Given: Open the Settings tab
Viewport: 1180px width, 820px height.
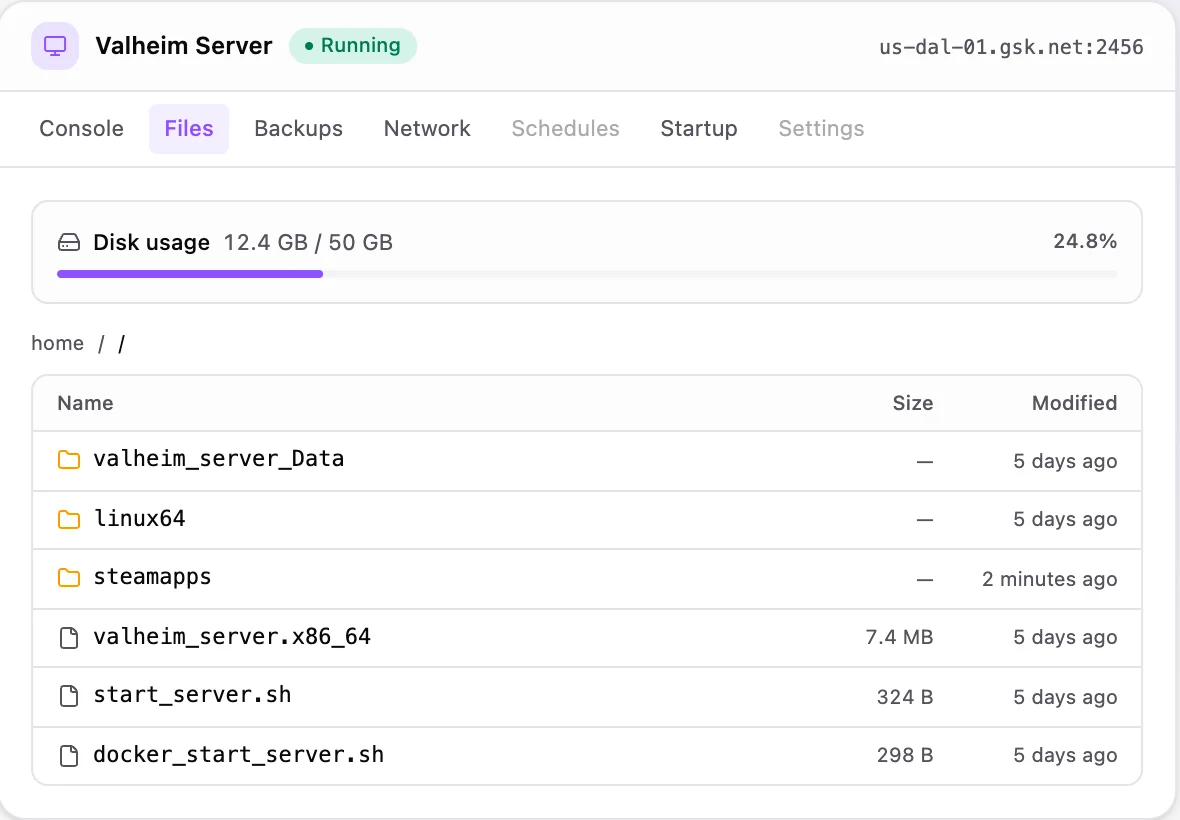Looking at the screenshot, I should pos(821,129).
